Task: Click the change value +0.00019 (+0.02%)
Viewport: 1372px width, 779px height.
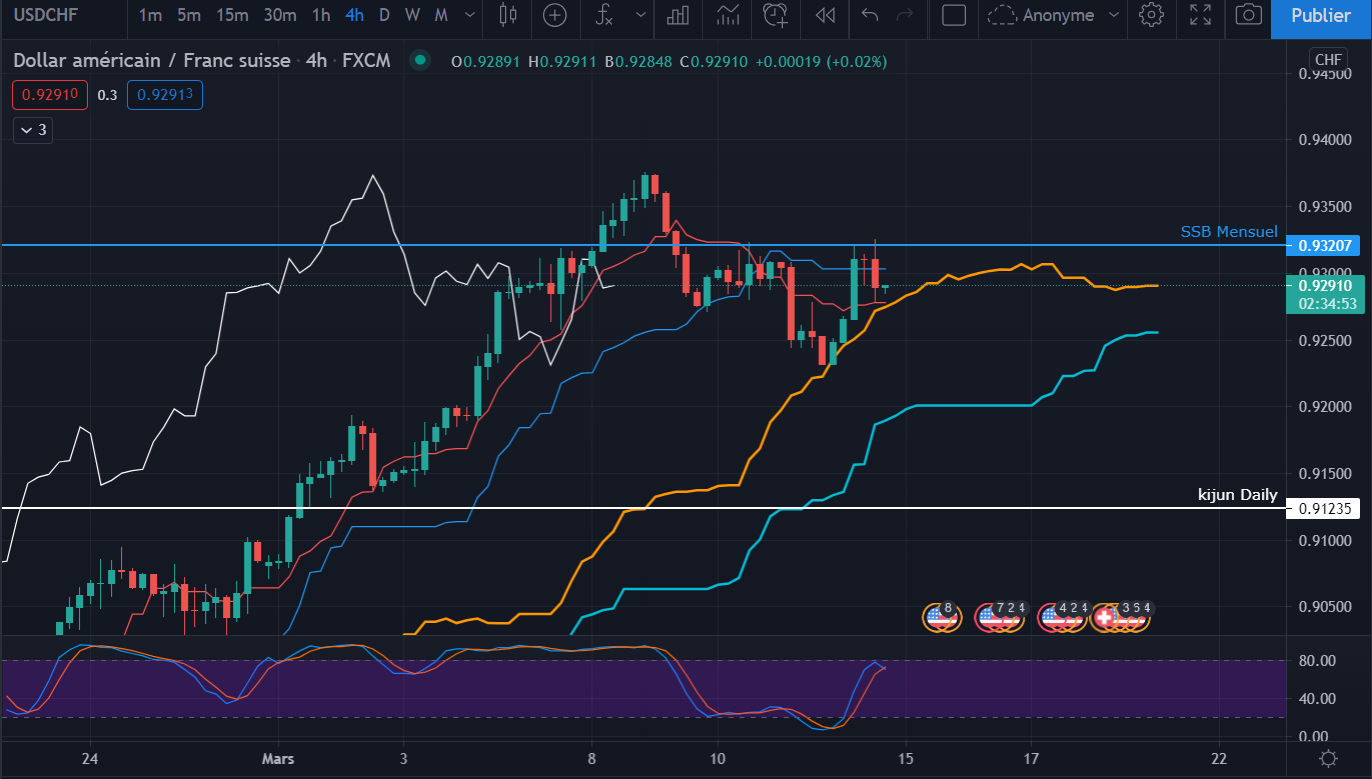Action: (820, 61)
